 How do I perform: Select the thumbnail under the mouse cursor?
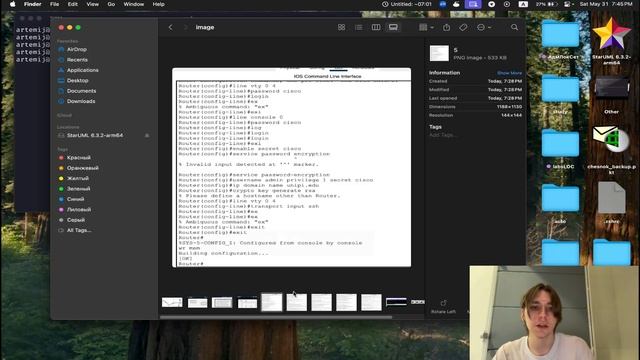pyautogui.click(x=297, y=302)
